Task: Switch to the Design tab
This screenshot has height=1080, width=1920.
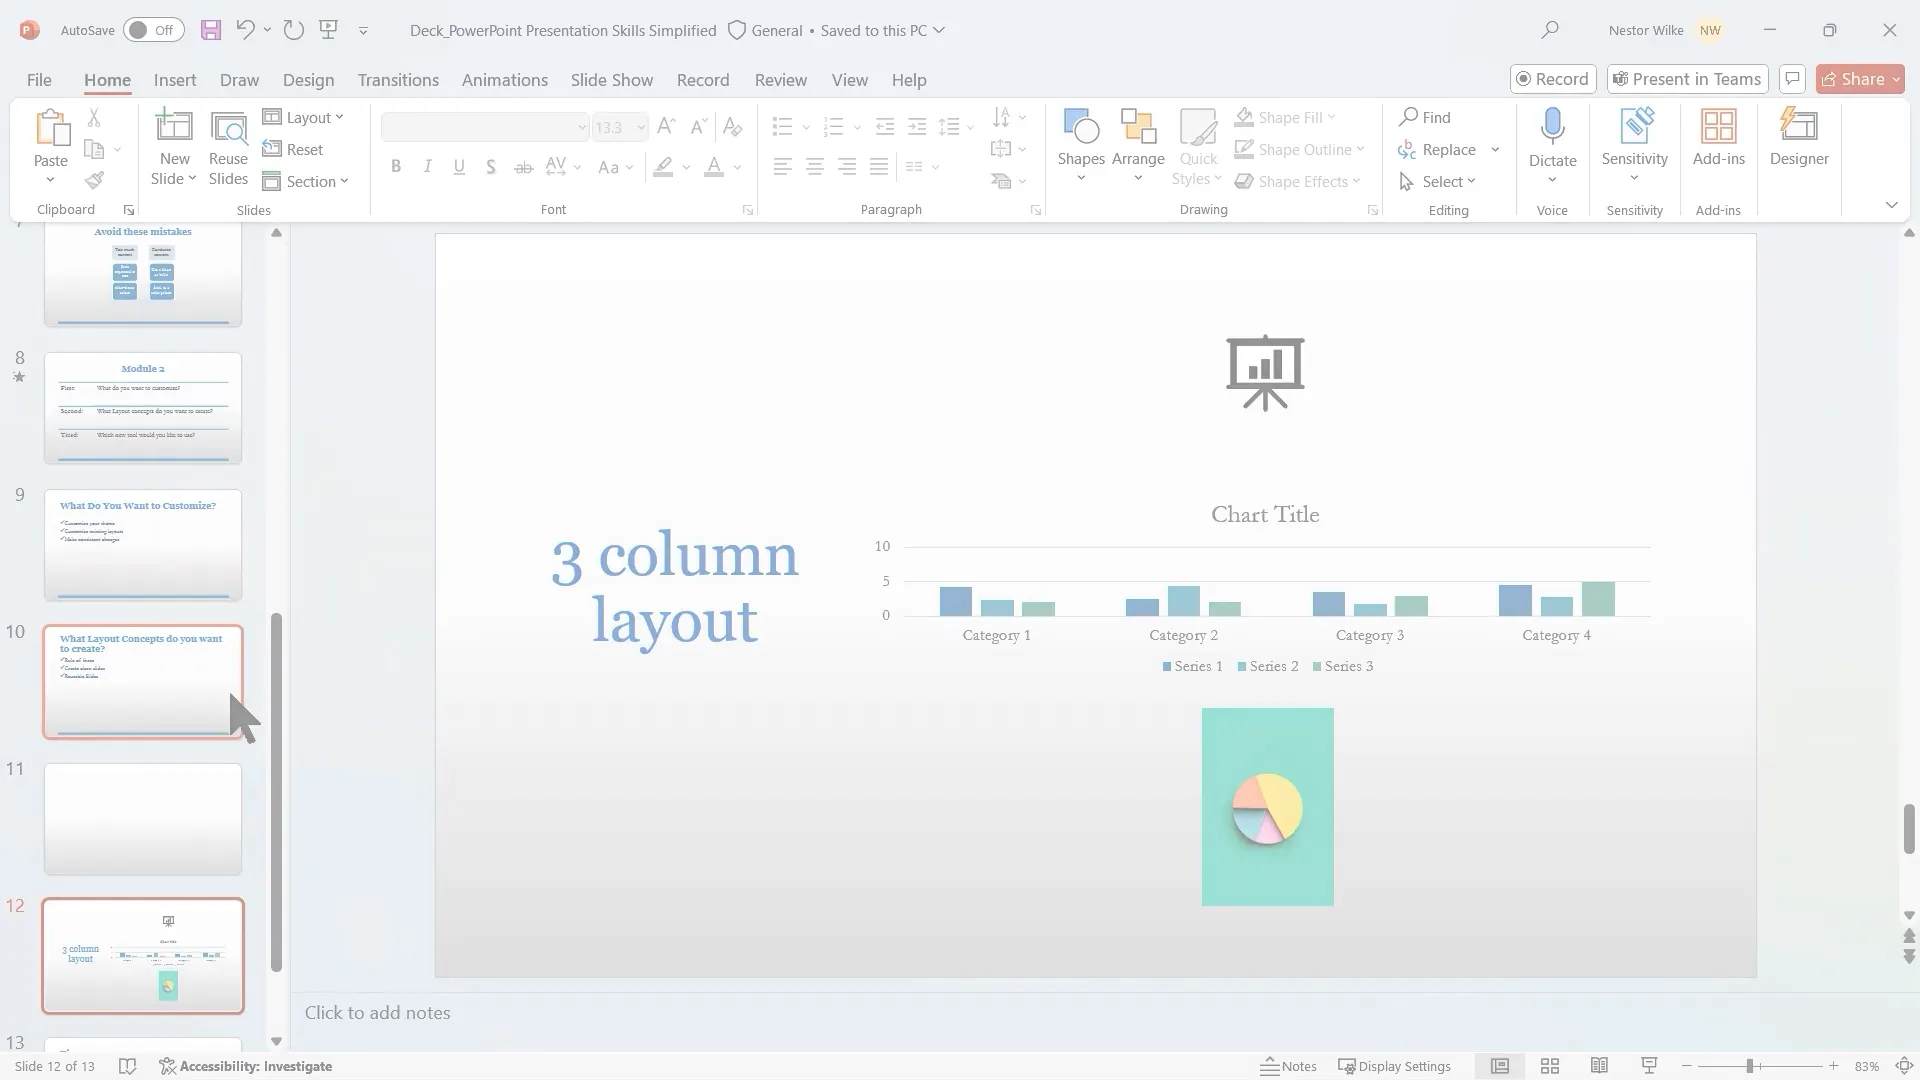Action: (x=308, y=80)
